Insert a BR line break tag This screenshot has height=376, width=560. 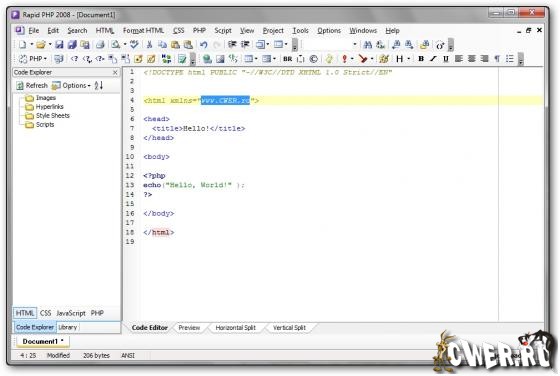pyautogui.click(x=288, y=59)
